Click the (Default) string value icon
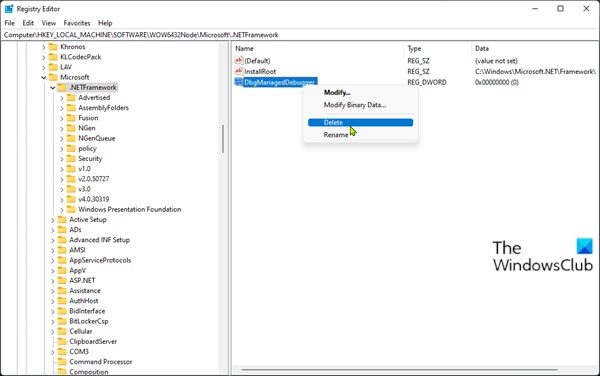Screen dimensions: 600x376 pyautogui.click(x=239, y=60)
